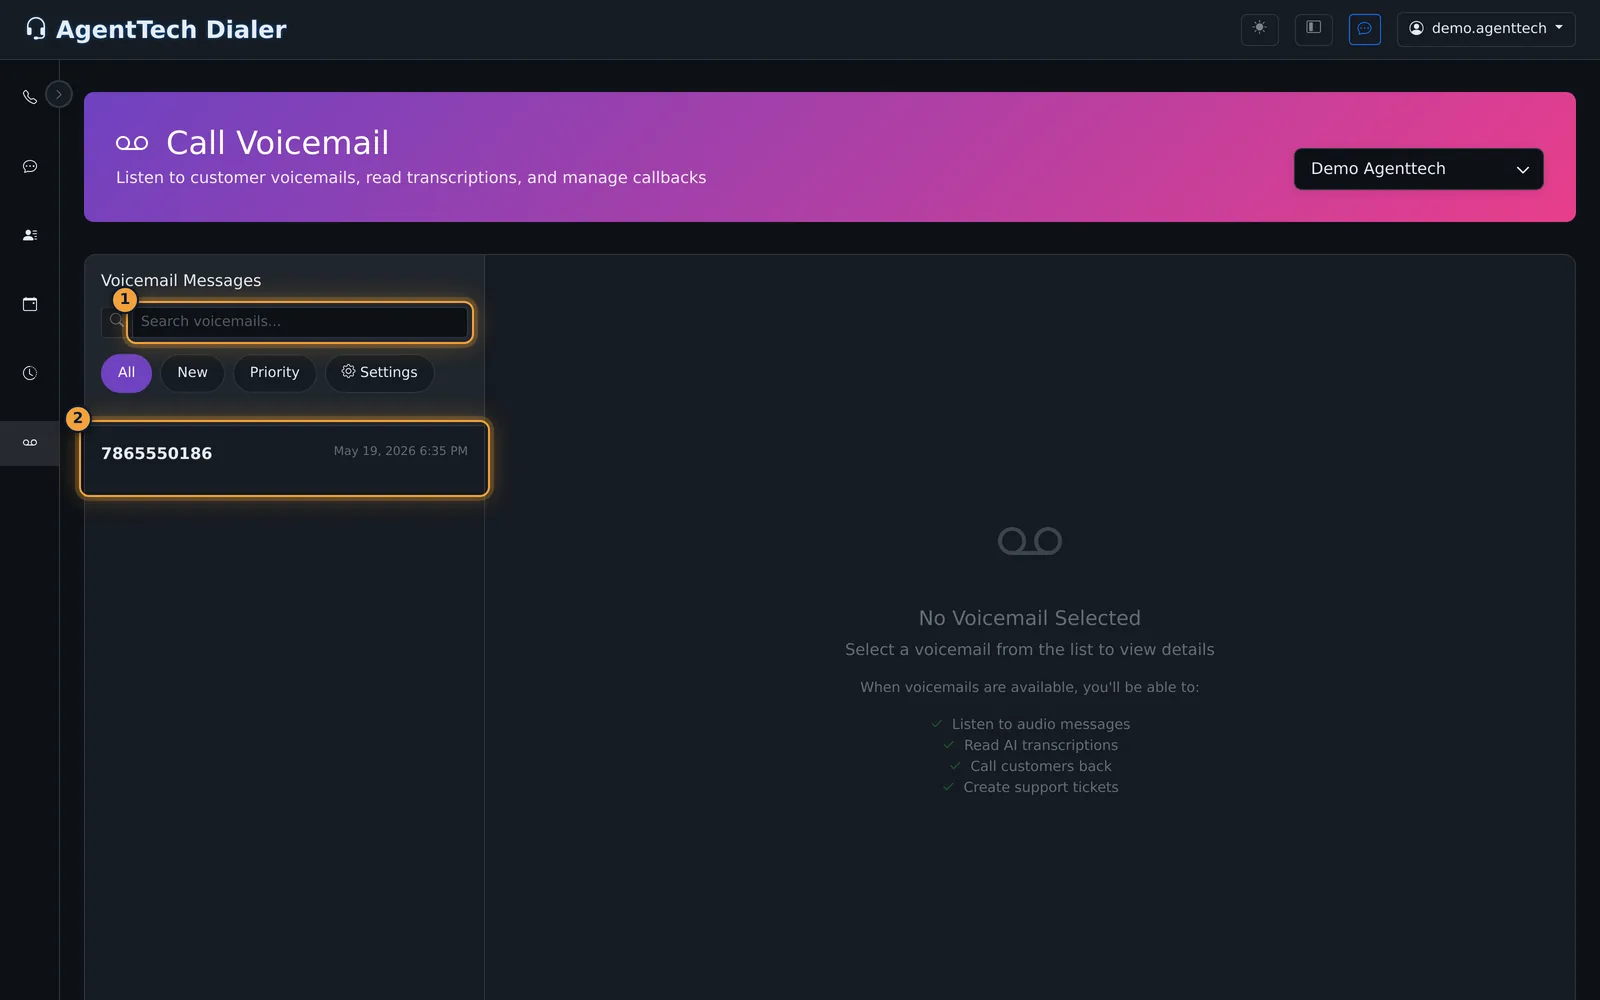Open the phone dialer sidebar icon
Viewport: 1600px width, 1000px height.
[30, 97]
